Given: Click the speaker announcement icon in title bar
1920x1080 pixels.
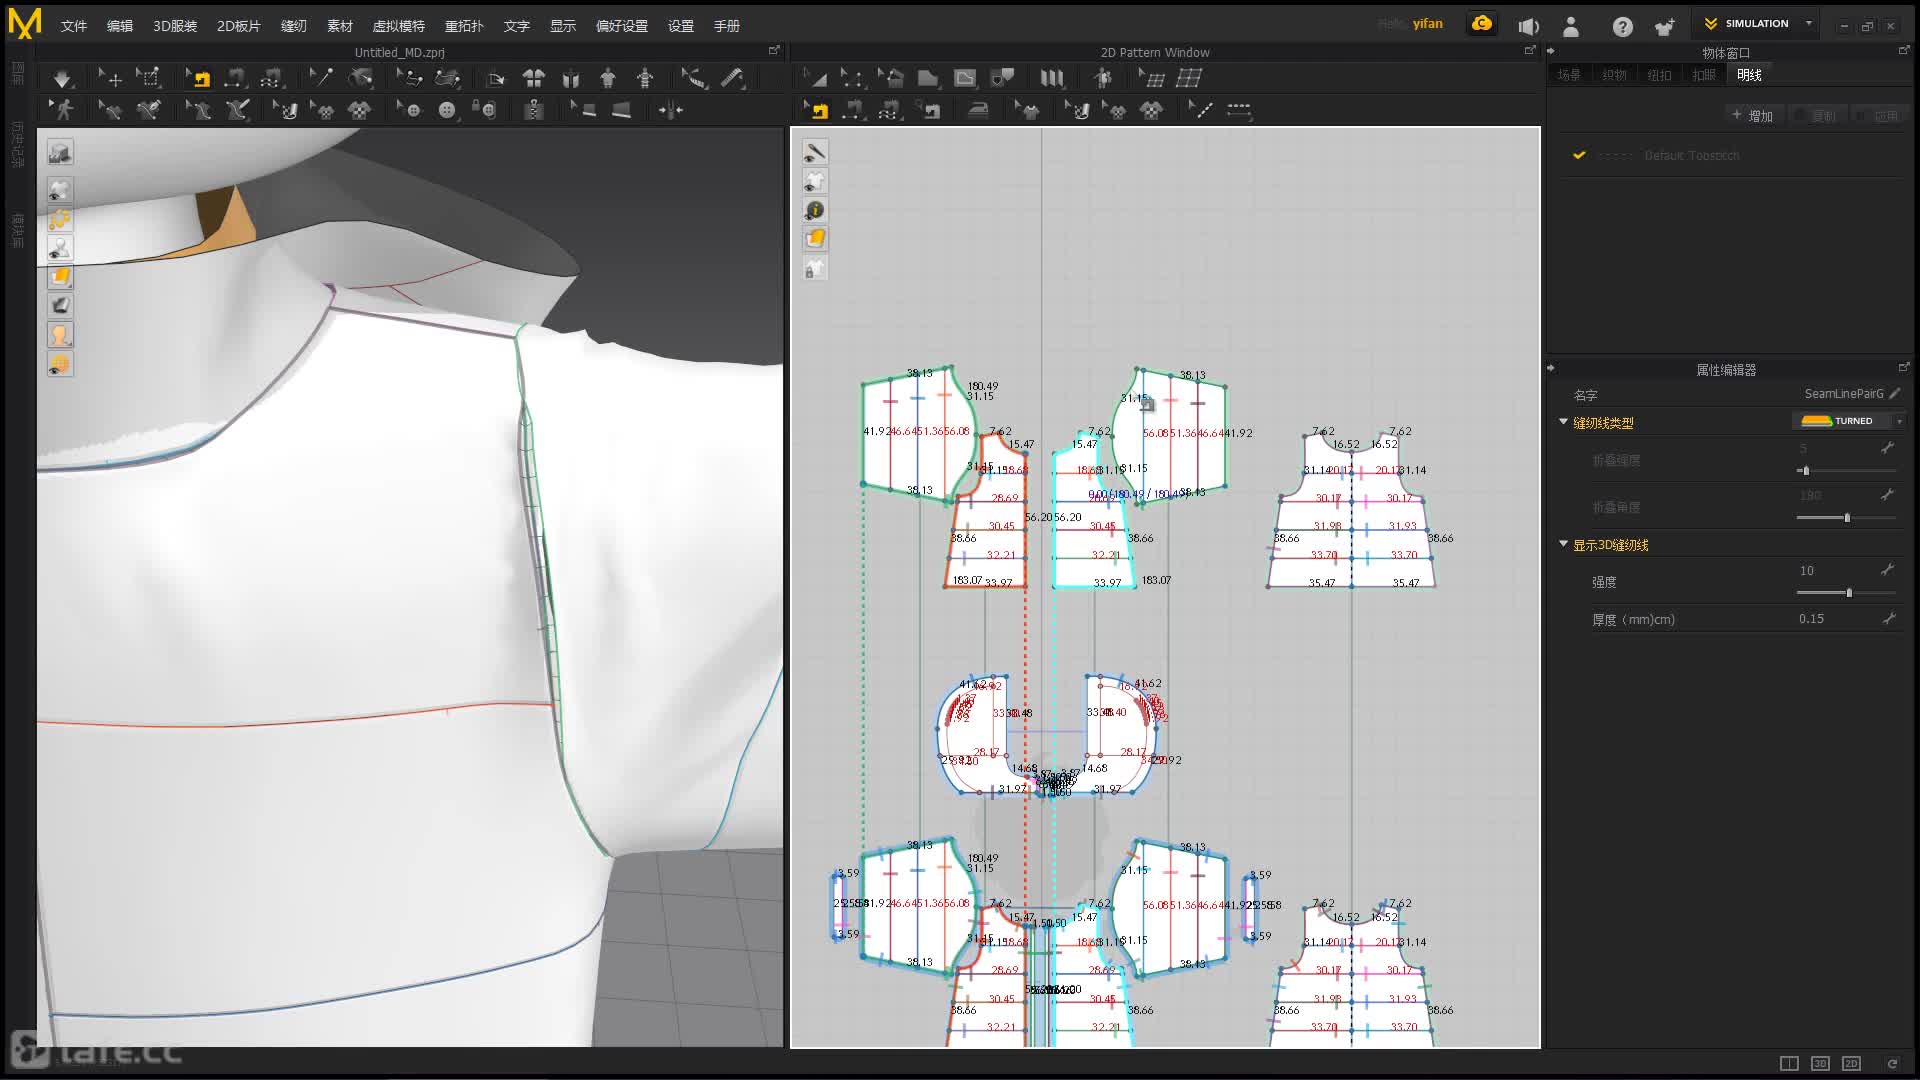Looking at the screenshot, I should click(1528, 27).
